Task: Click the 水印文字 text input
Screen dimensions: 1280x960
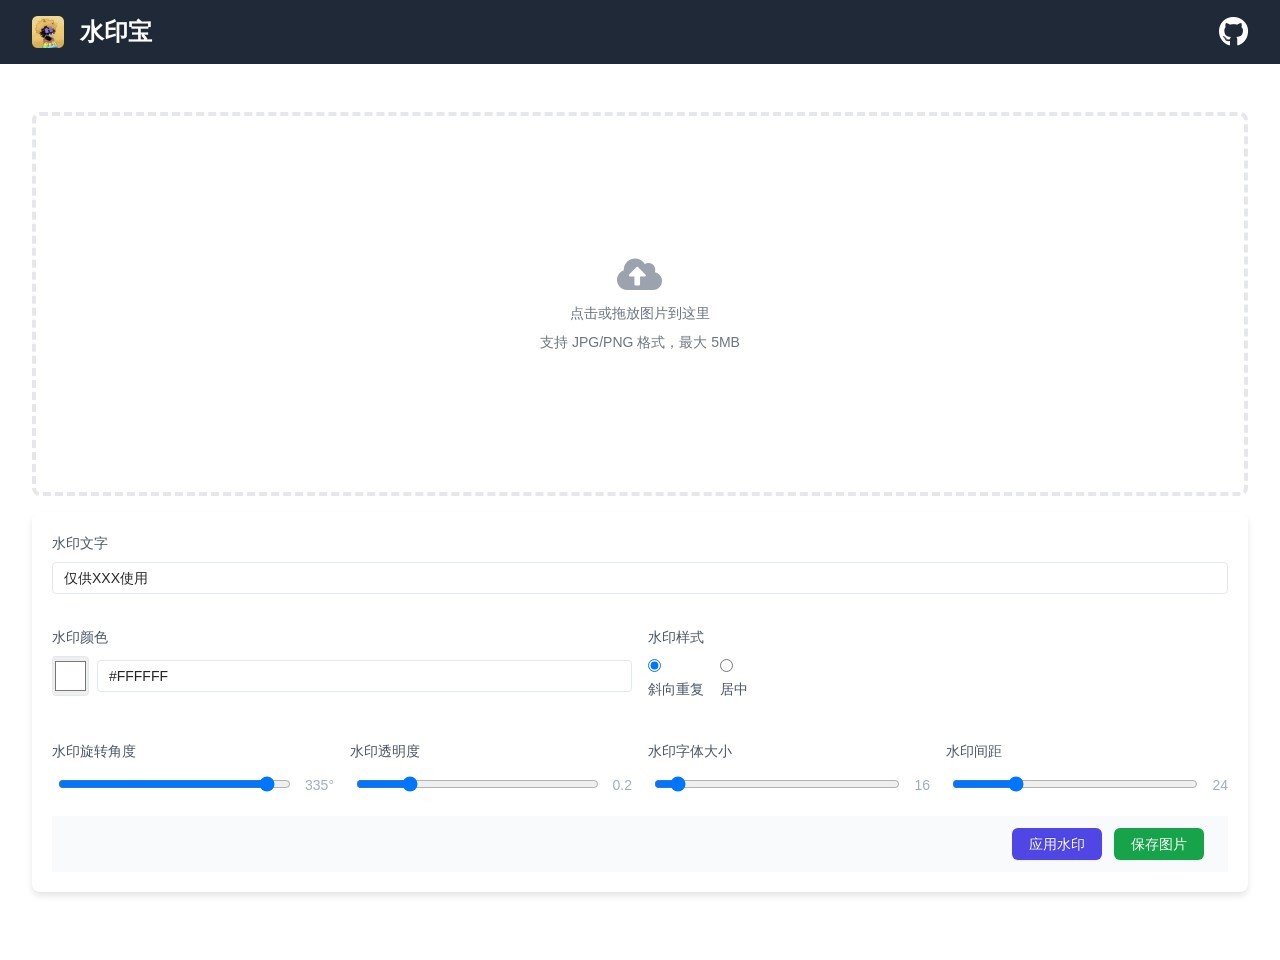Action: coord(639,578)
